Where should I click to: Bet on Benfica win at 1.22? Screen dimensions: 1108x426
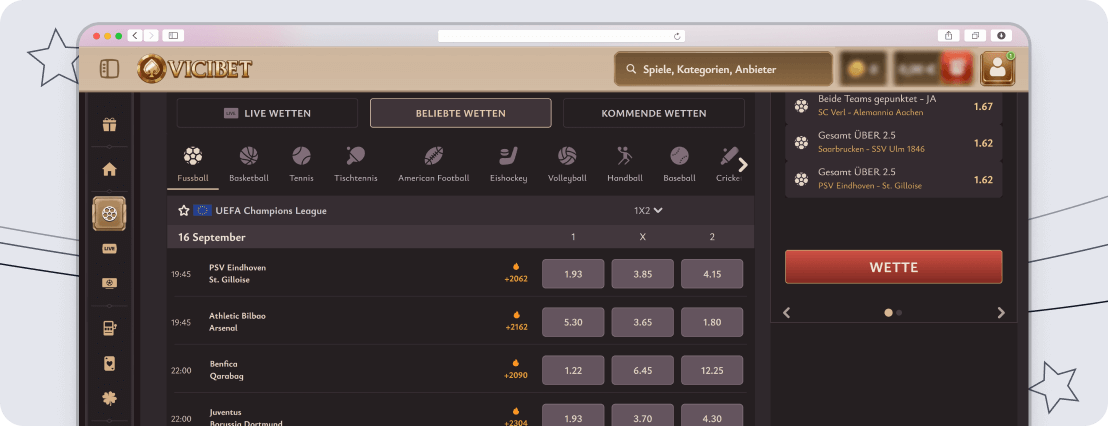tap(573, 370)
